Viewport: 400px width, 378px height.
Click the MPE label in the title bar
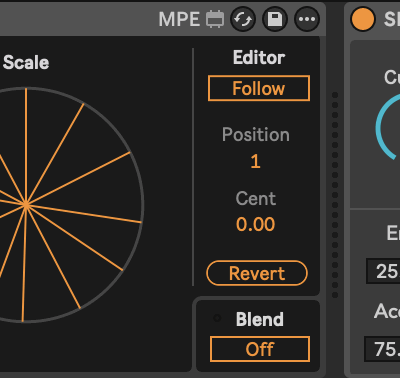[179, 19]
